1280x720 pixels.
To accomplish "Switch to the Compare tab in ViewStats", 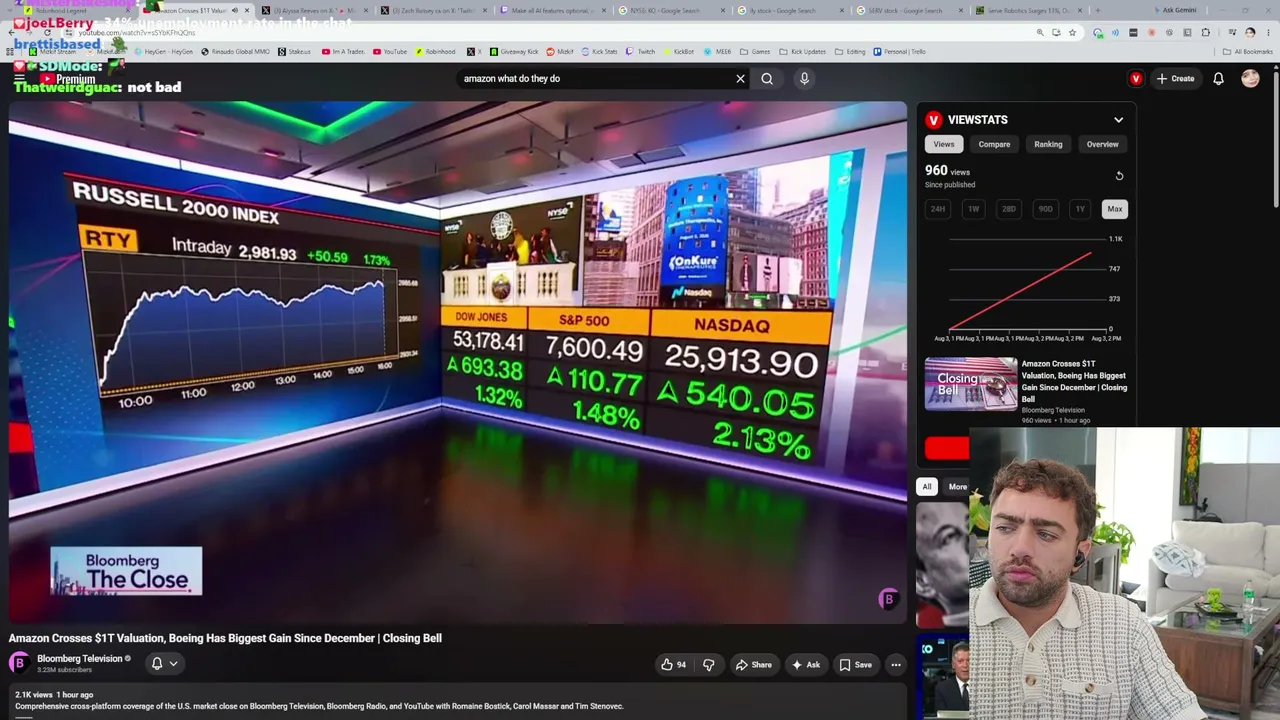I will click(x=994, y=144).
